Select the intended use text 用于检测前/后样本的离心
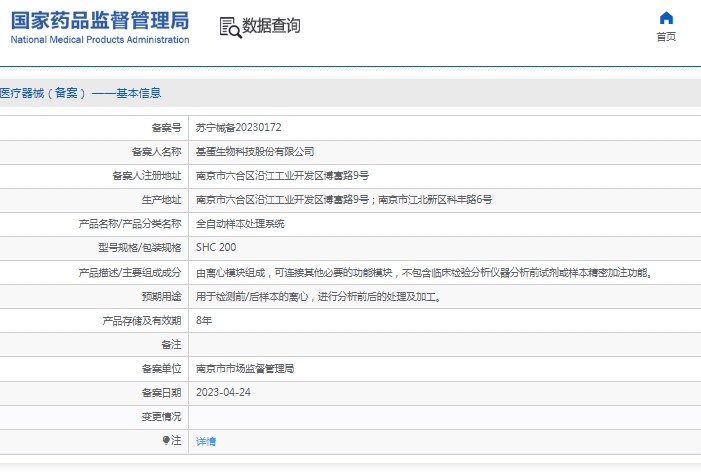 point(319,297)
